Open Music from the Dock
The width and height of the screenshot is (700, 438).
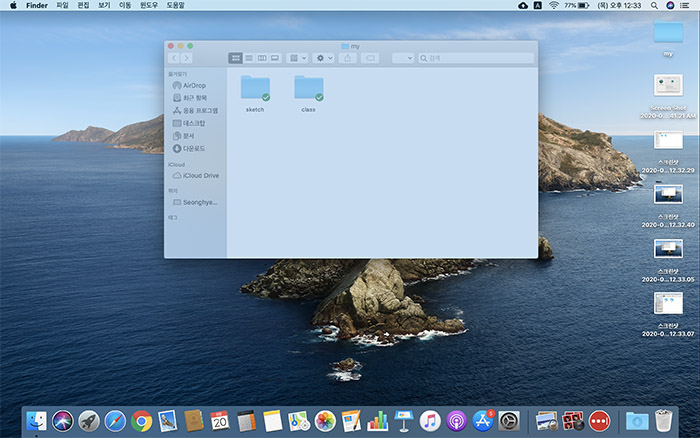[430, 421]
